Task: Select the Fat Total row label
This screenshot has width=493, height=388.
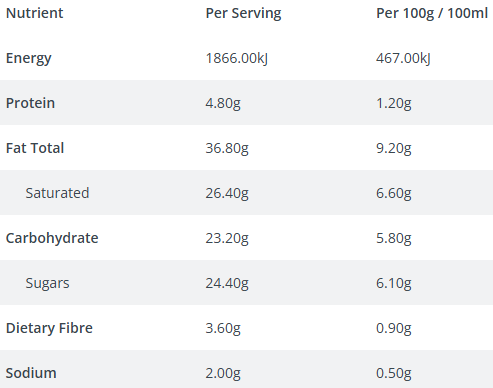Action: coord(35,148)
